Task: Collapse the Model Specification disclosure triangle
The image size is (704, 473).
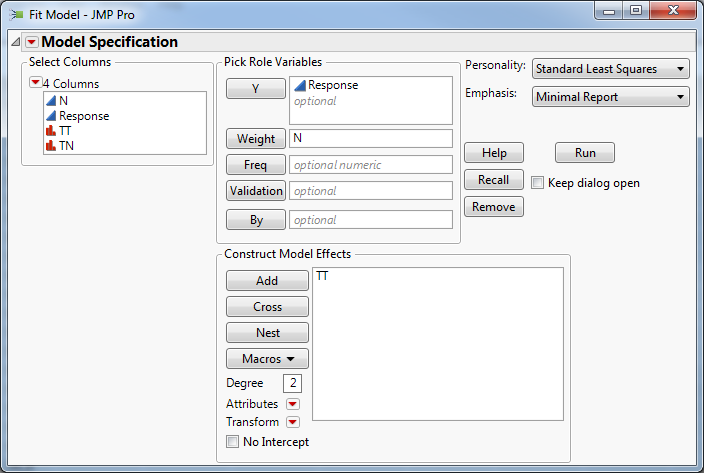Action: coord(16,42)
